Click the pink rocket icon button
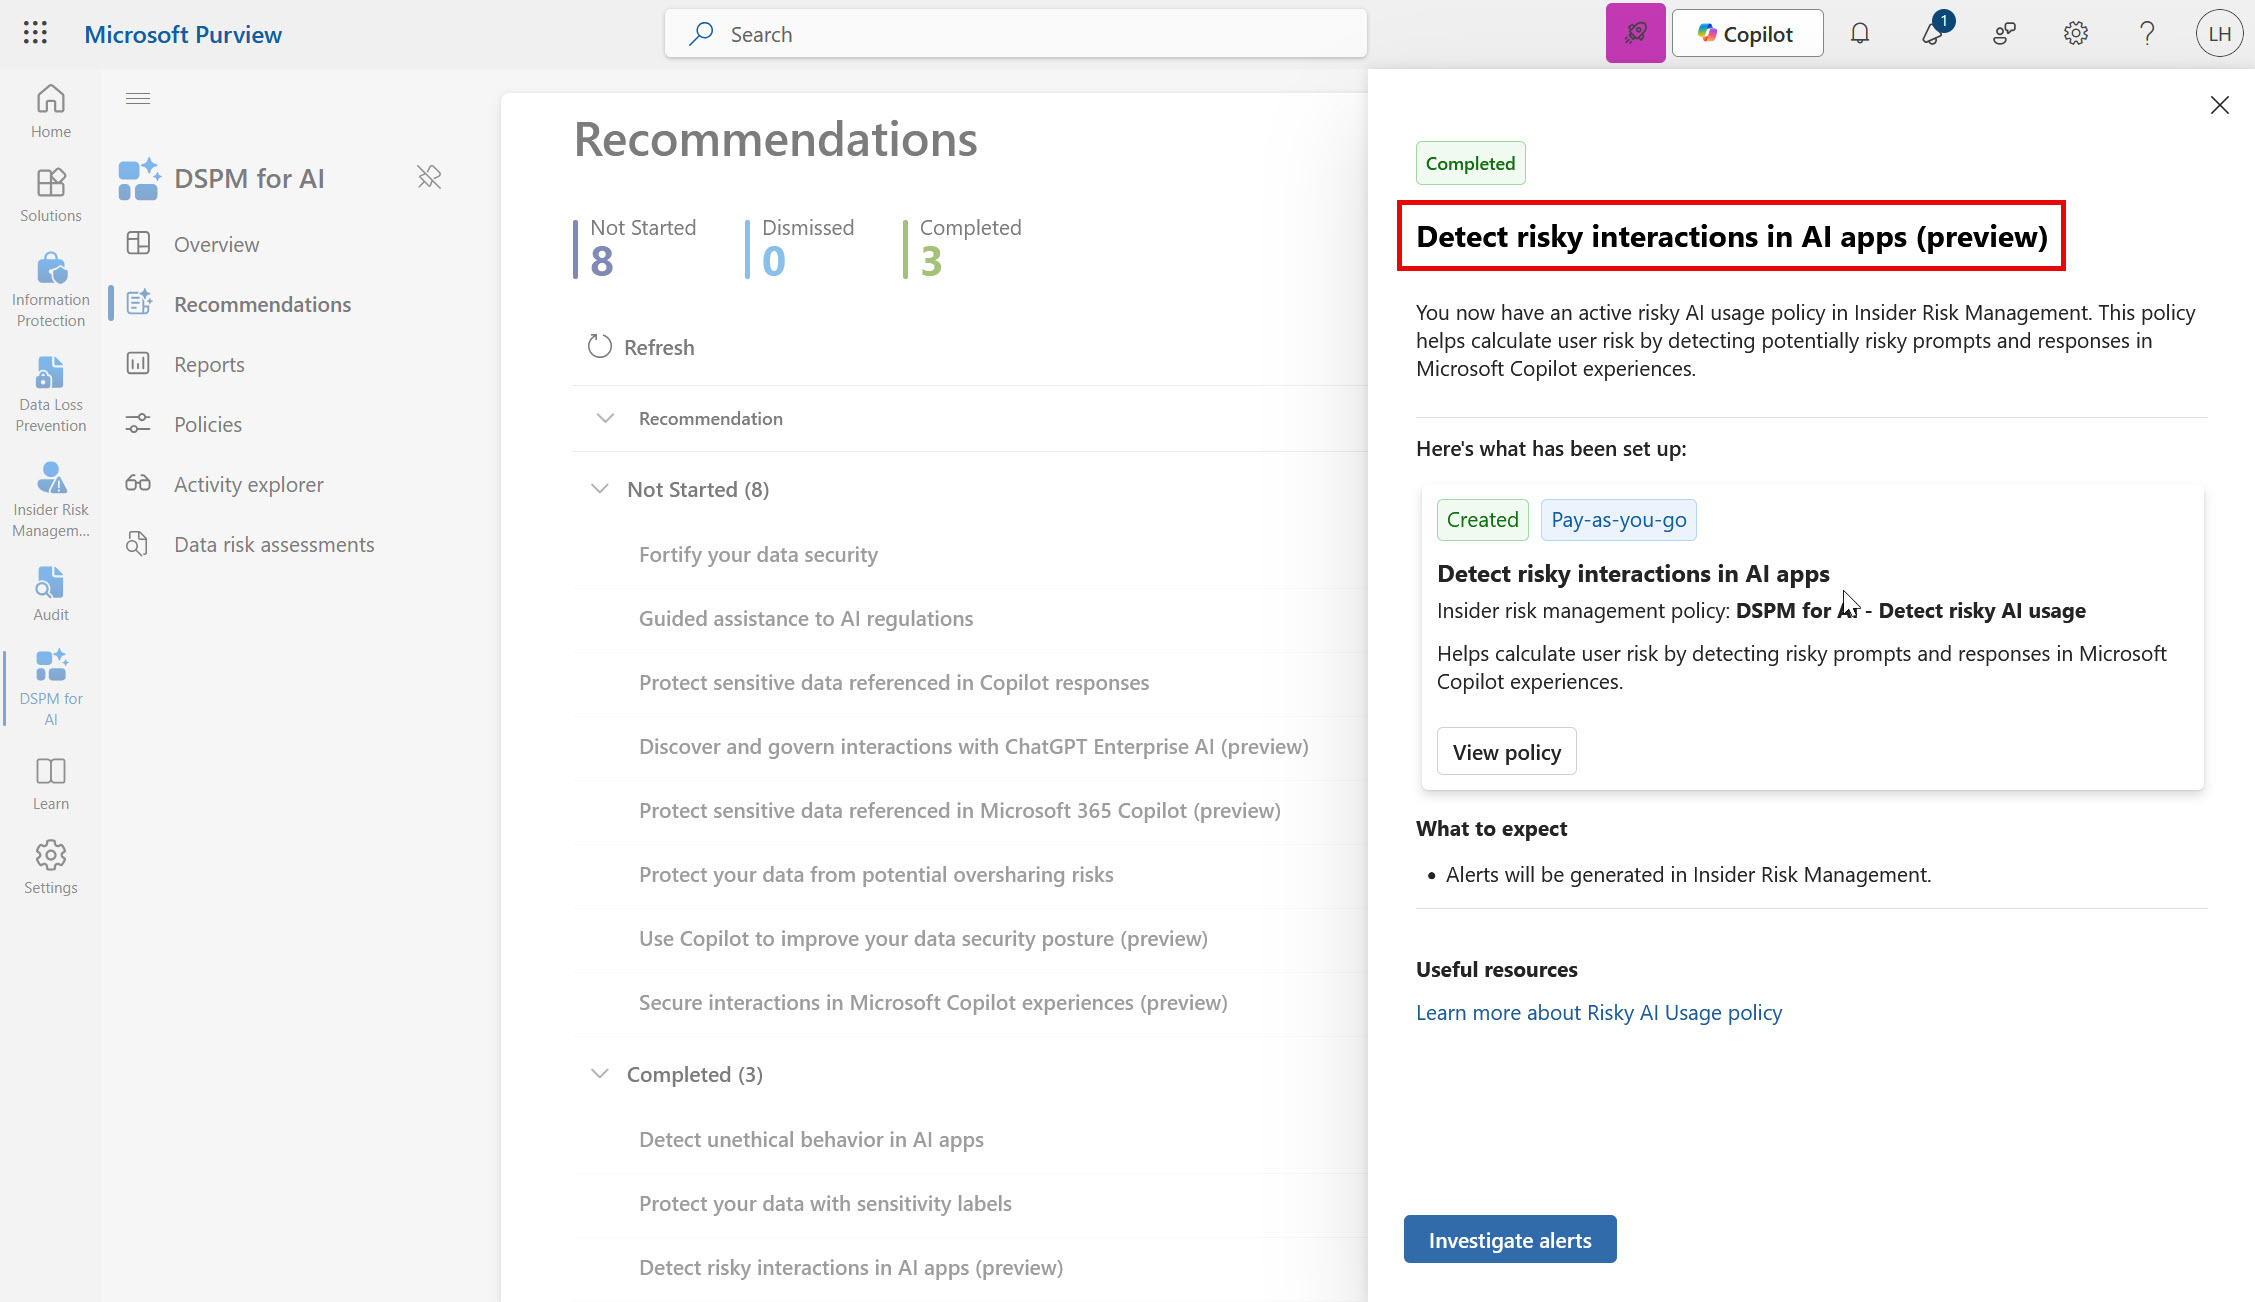Screen dimensions: 2255x1302 [x=1635, y=33]
